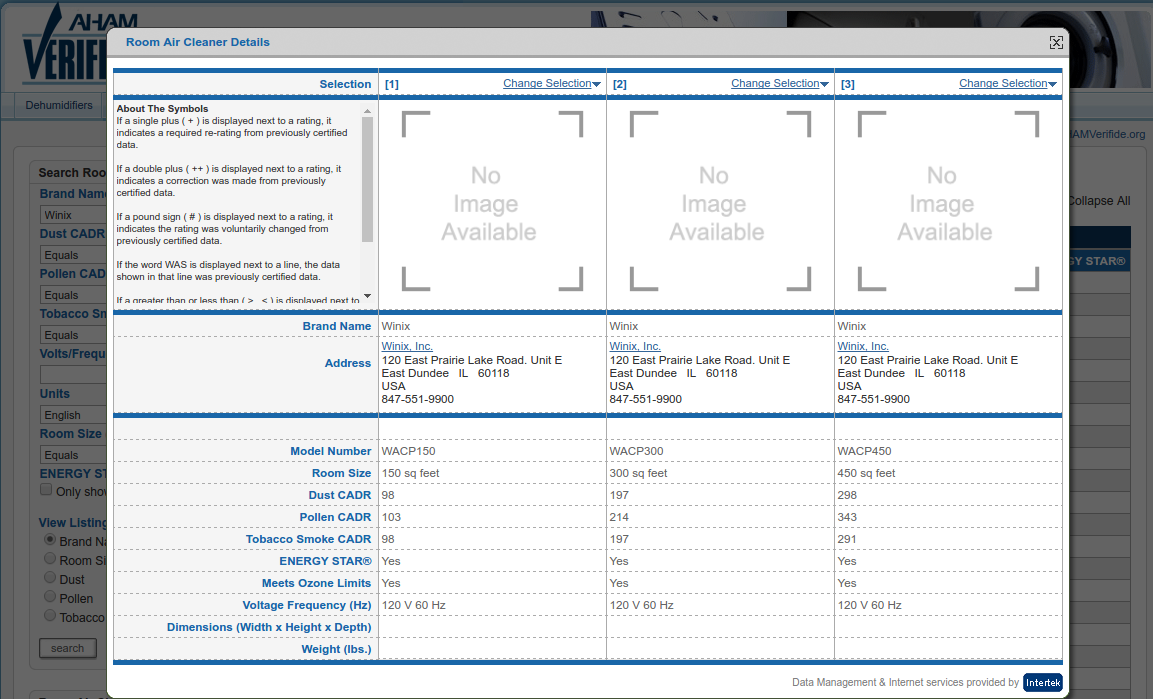This screenshot has width=1153, height=699.
Task: Focus the Brand Name field containing Winix
Action: 74,215
